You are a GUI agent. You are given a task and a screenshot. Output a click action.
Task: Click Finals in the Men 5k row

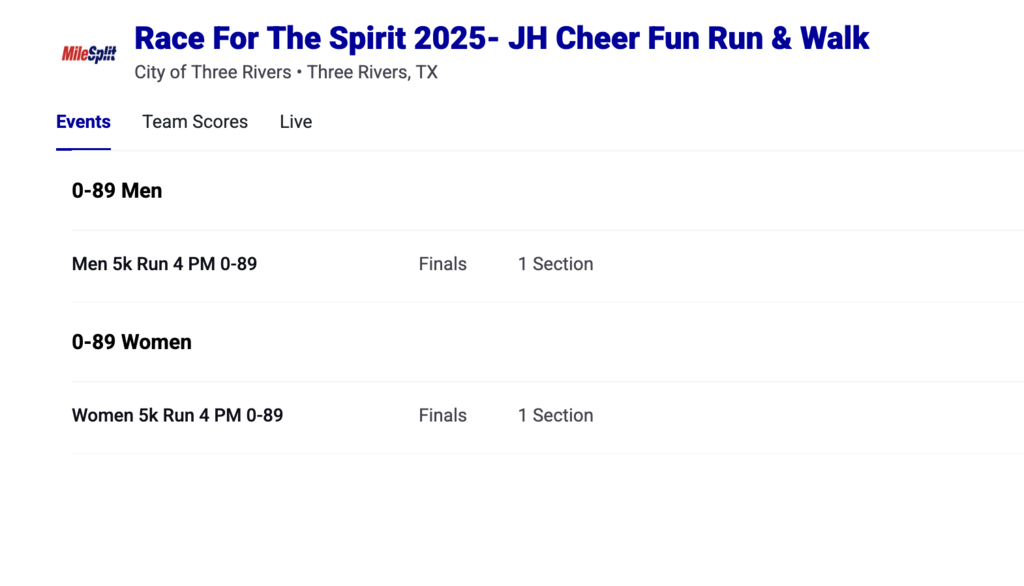coord(443,264)
